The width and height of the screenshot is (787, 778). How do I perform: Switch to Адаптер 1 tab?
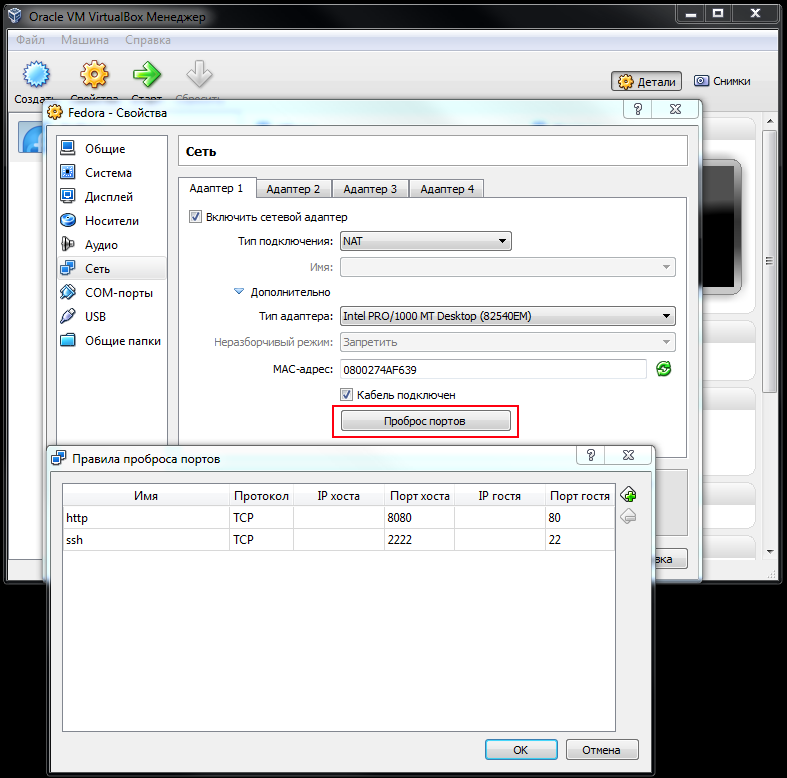click(x=216, y=188)
